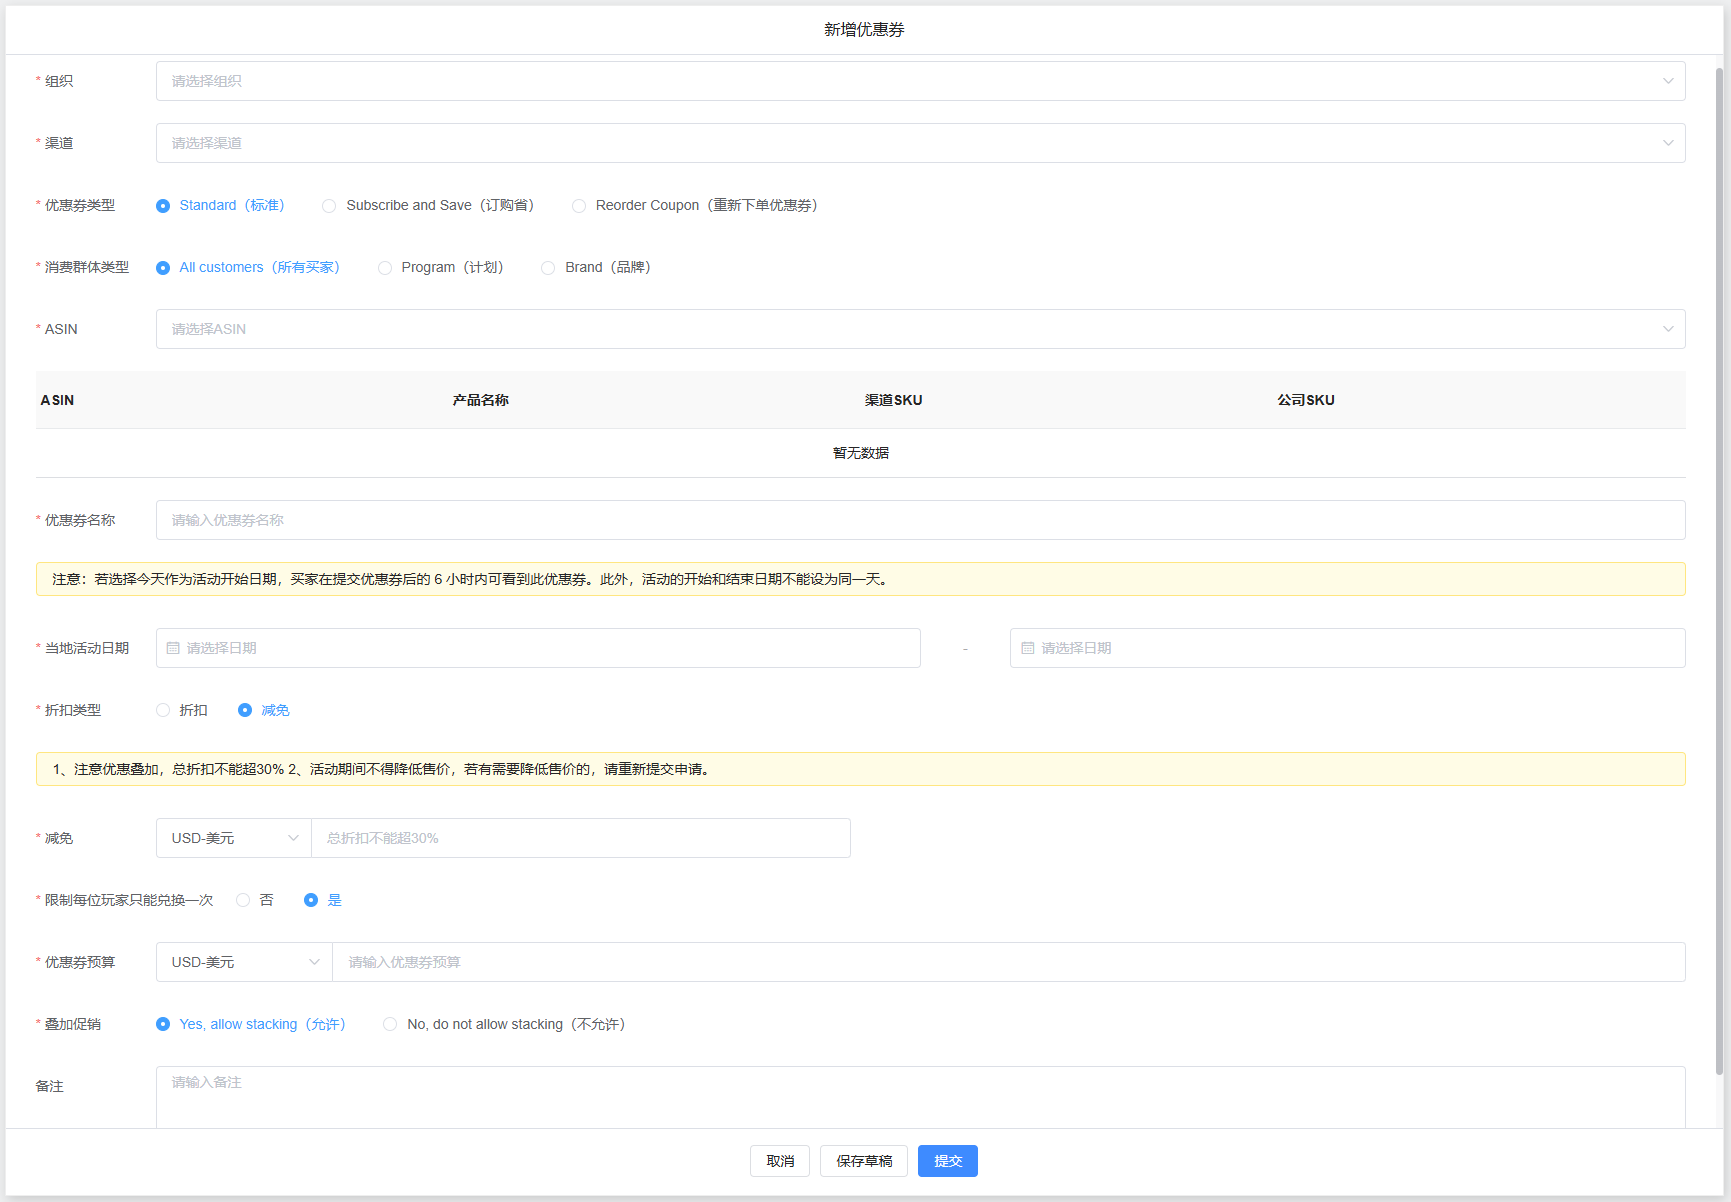
Task: Choose 折扣 discount type radio
Action: pos(163,710)
